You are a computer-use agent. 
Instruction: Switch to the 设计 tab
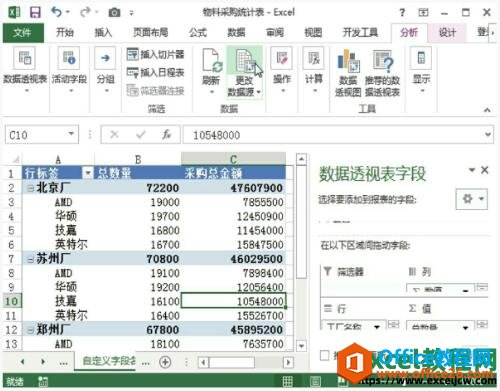point(447,32)
